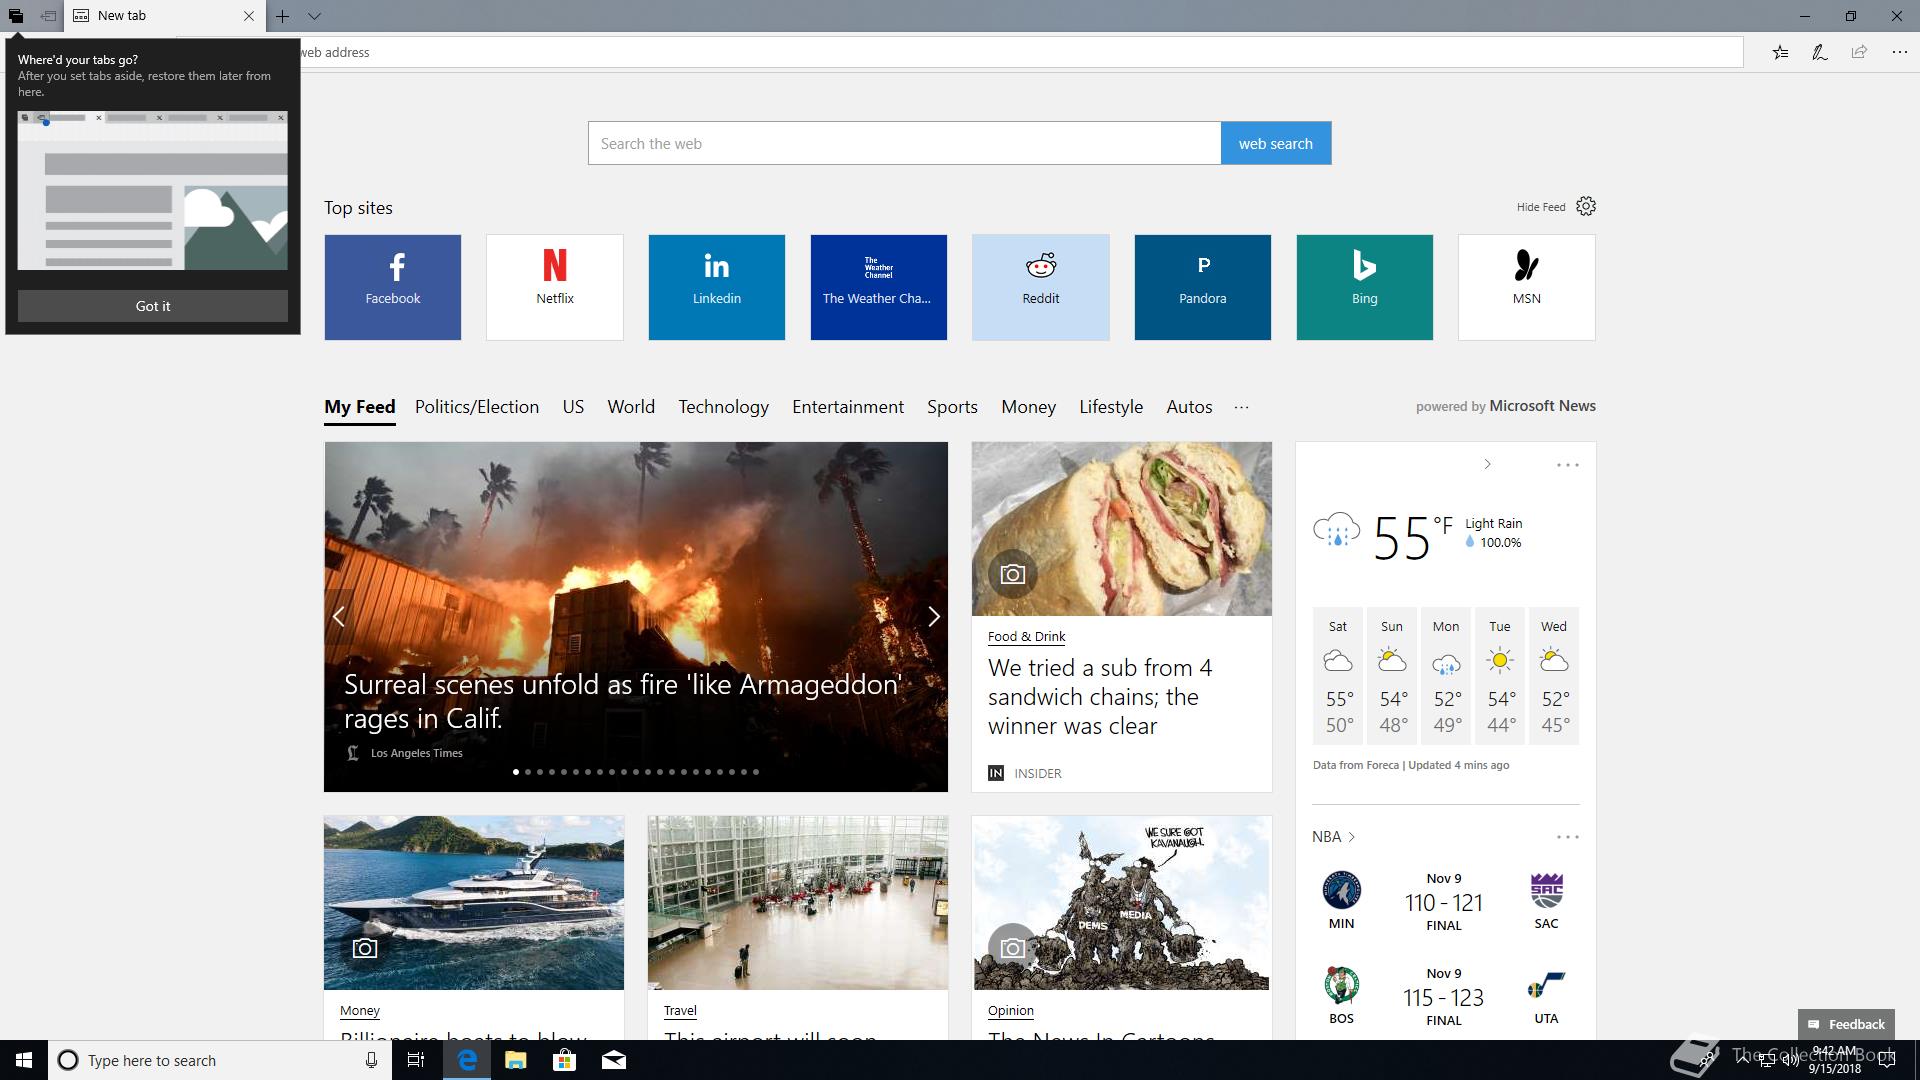The image size is (1920, 1080).
Task: Open Settings and more ellipsis menu
Action: click(1899, 52)
